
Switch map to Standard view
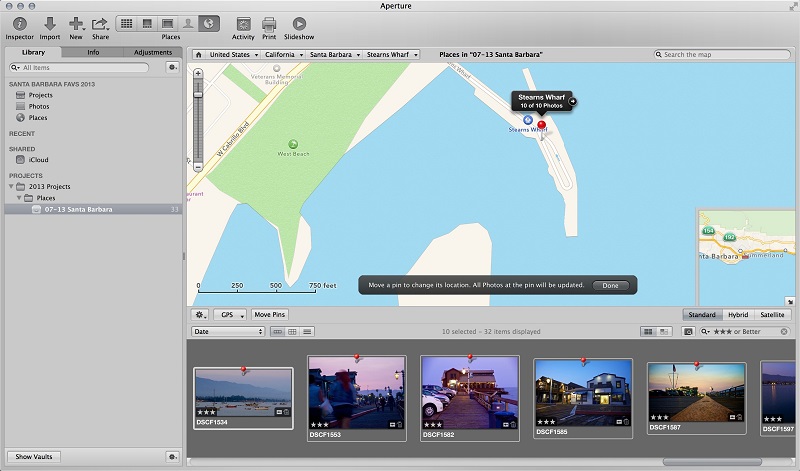point(702,315)
